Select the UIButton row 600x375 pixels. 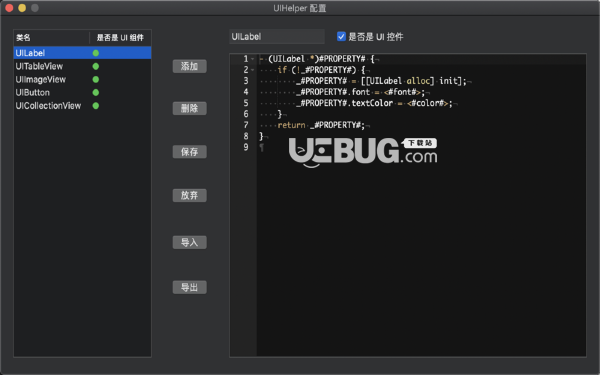pos(82,93)
